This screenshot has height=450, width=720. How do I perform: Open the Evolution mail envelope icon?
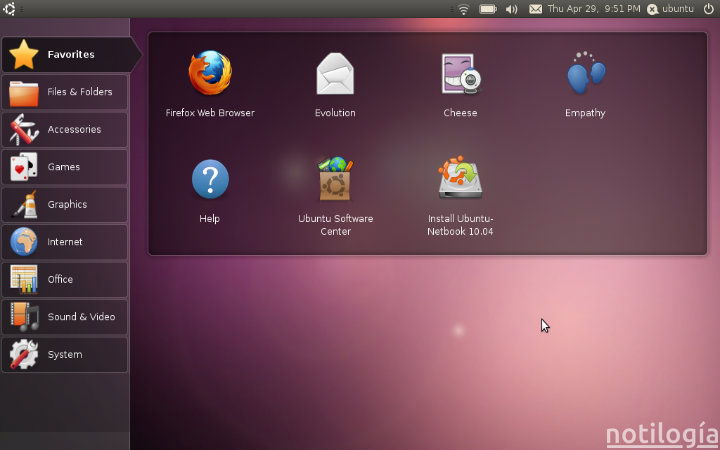pos(335,73)
